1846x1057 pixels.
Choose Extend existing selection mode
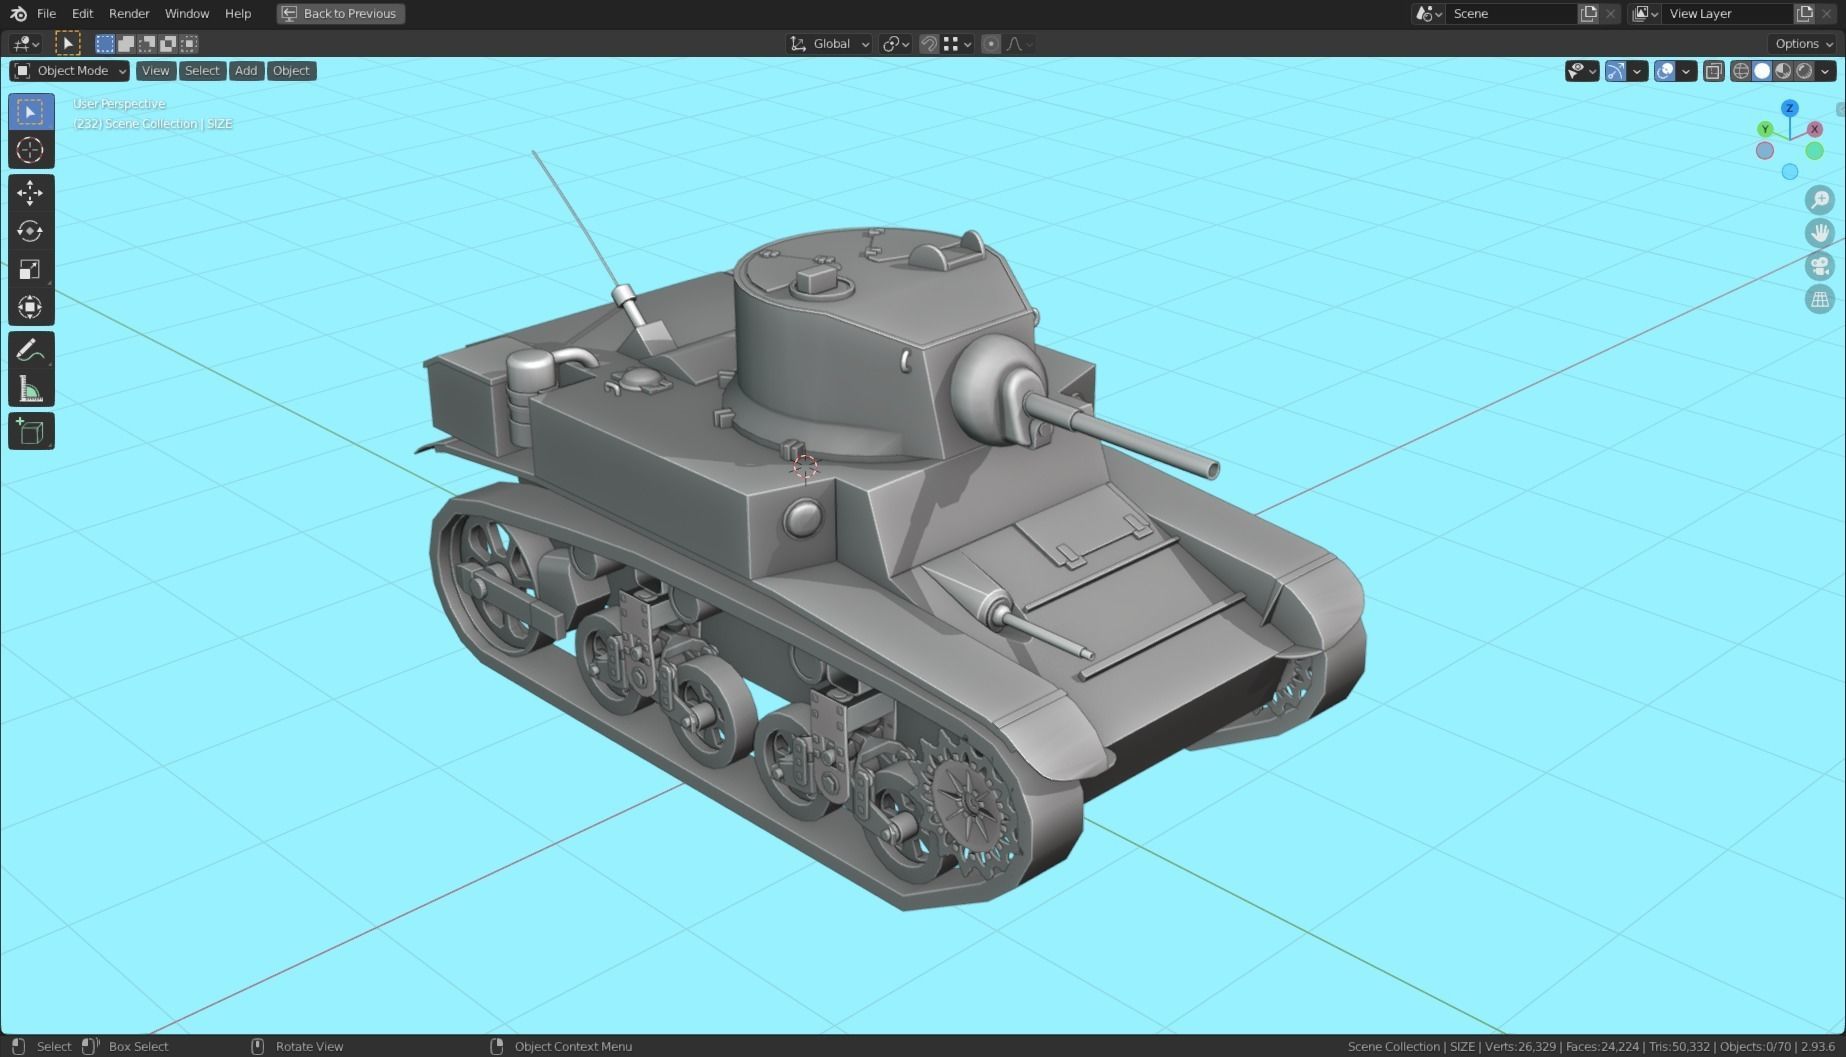(x=126, y=43)
